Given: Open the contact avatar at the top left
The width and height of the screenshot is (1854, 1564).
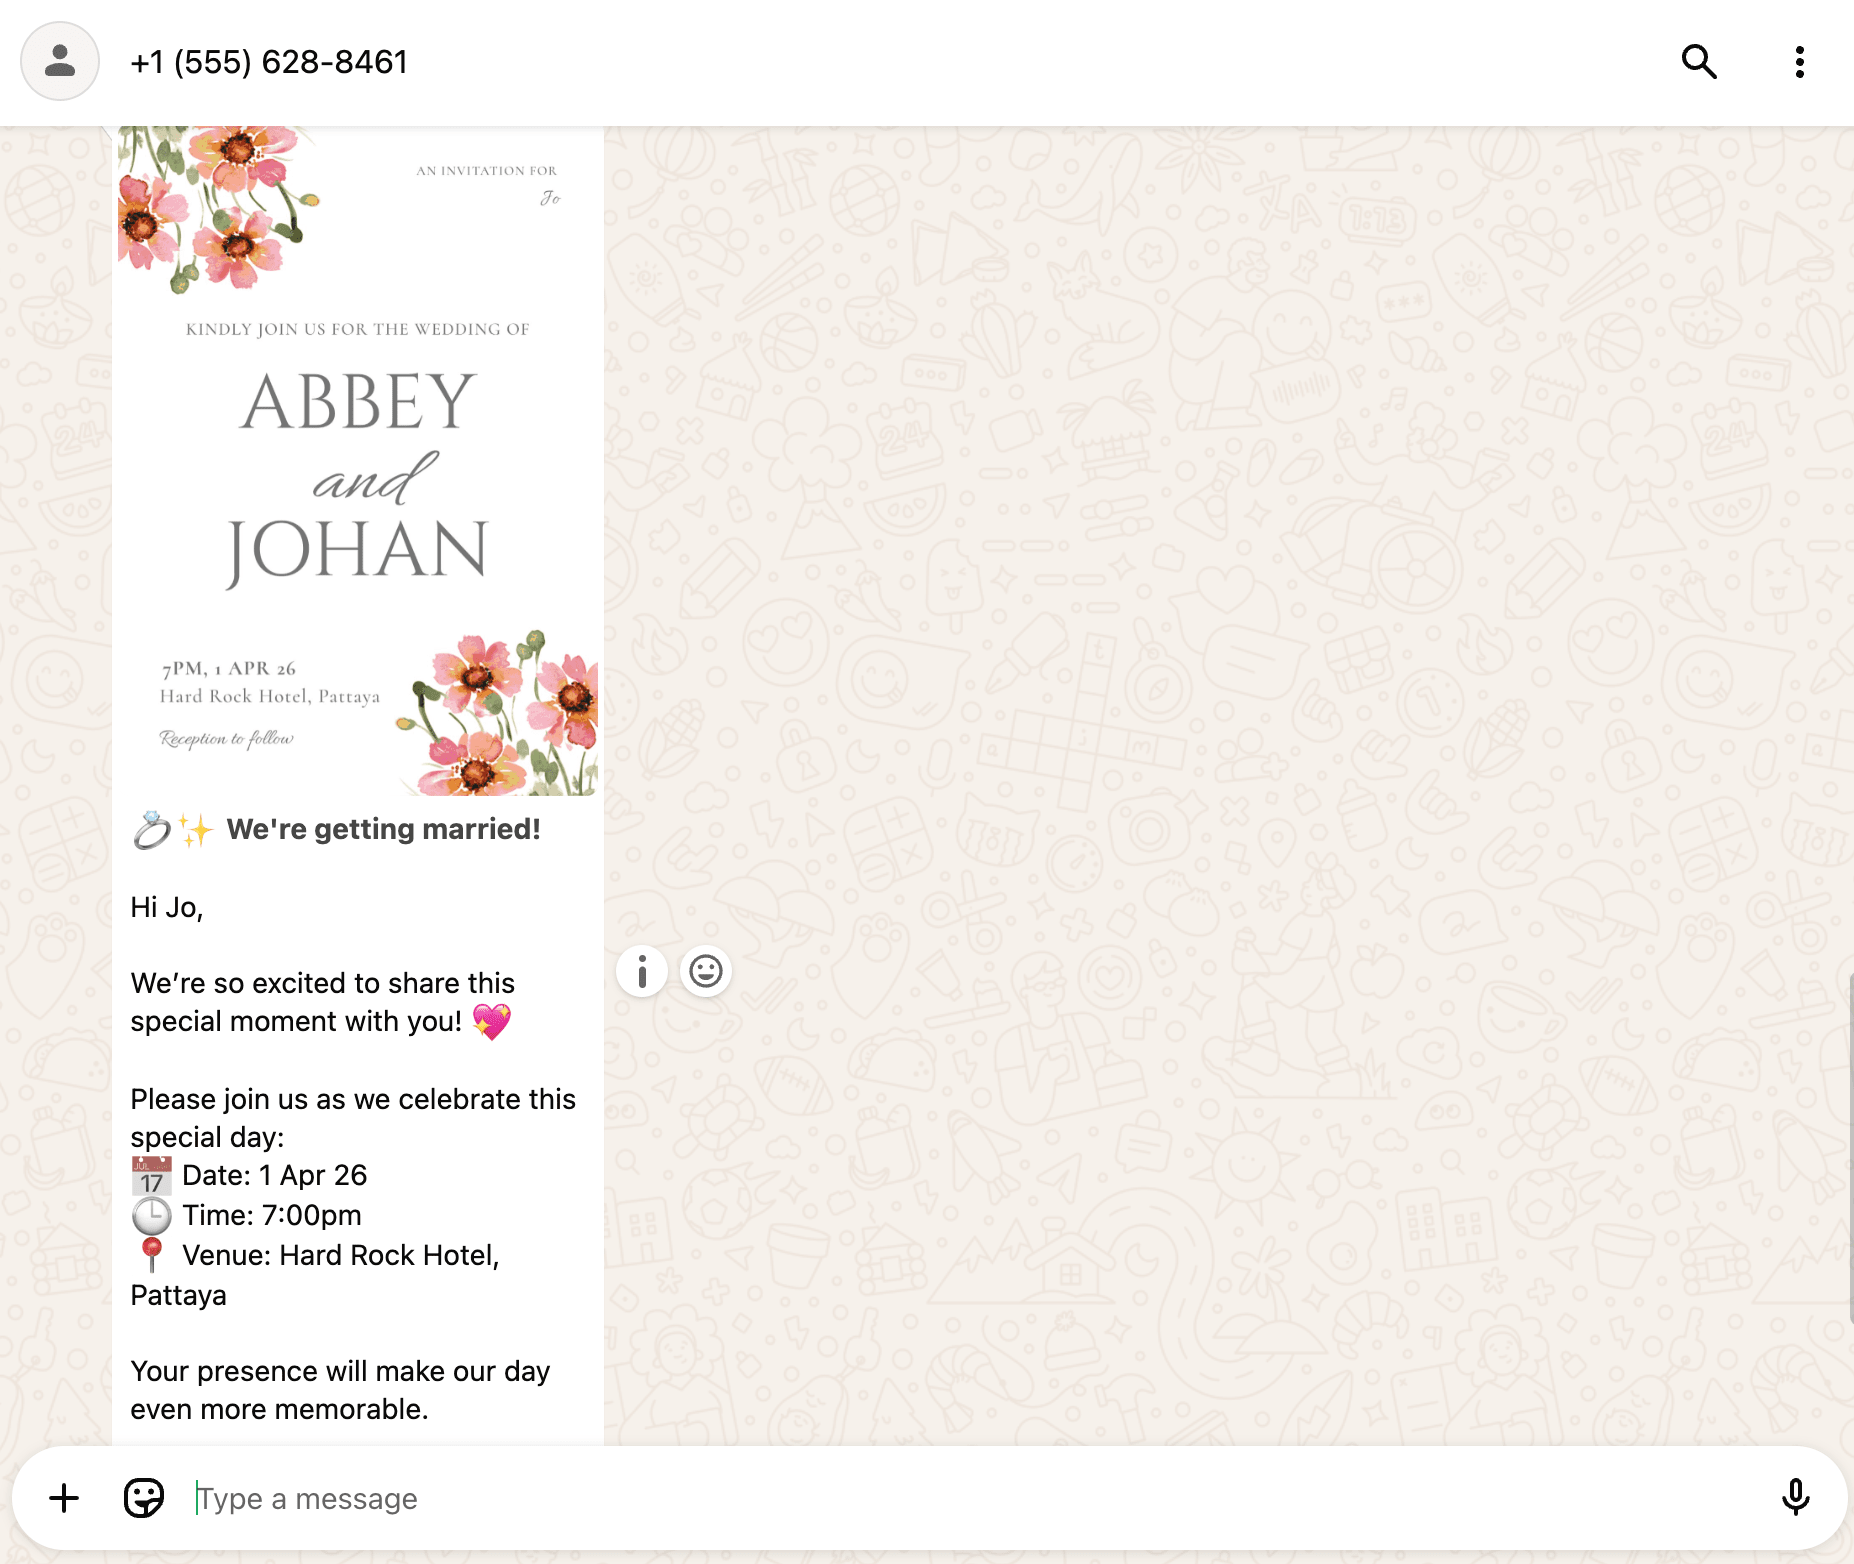Looking at the screenshot, I should (x=59, y=62).
